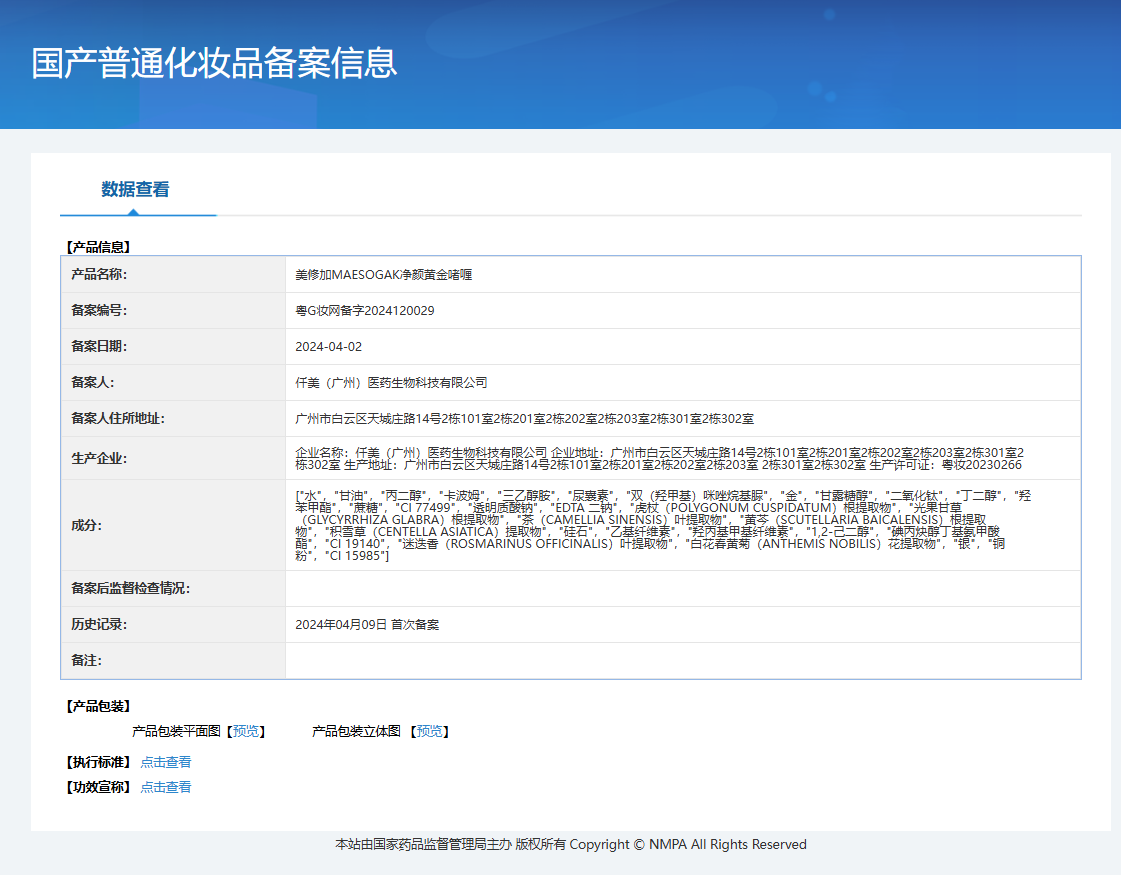Viewport: 1121px width, 875px height.
Task: Click the 历史记录 row label
Action: click(x=99, y=624)
